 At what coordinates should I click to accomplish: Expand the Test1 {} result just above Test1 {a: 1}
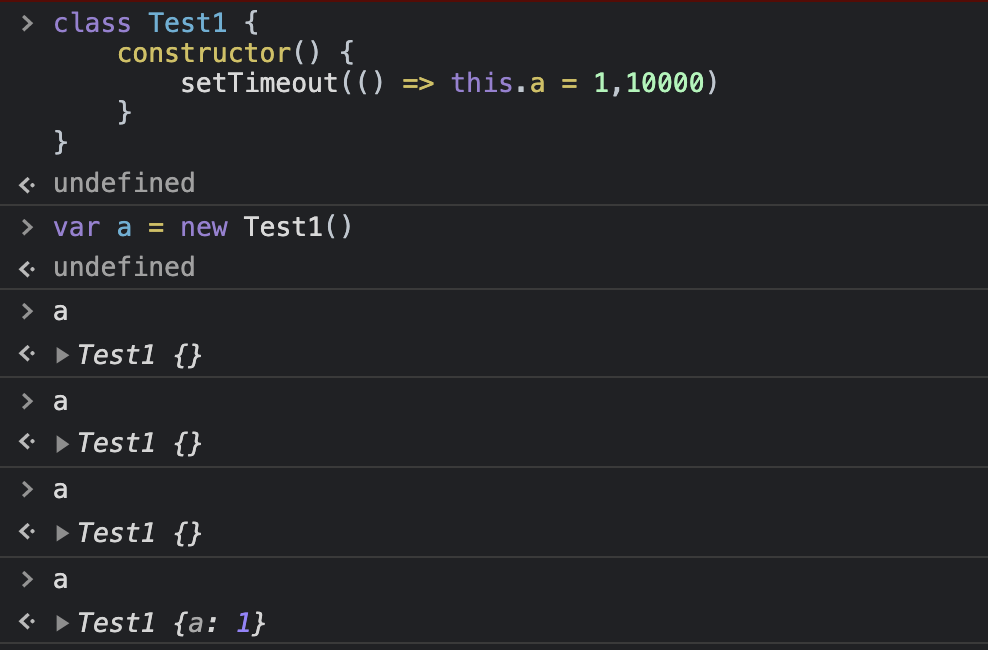[62, 533]
